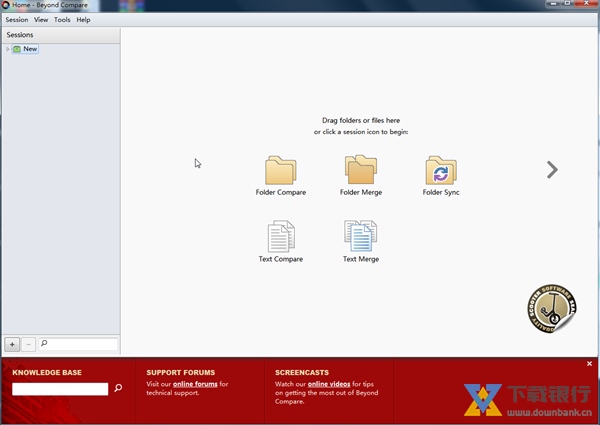Screen dimensions: 600x425
Task: Start a Folder Sync session
Action: (441, 170)
